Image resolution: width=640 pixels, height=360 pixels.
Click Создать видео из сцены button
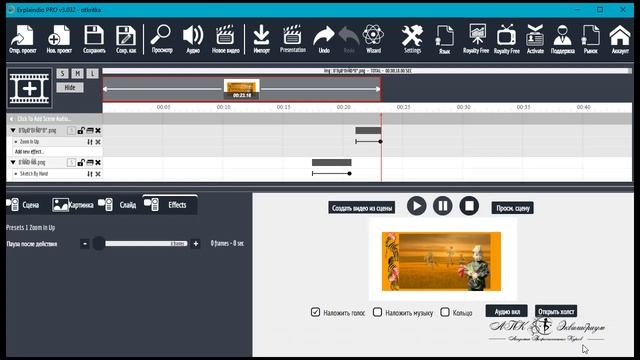point(362,208)
